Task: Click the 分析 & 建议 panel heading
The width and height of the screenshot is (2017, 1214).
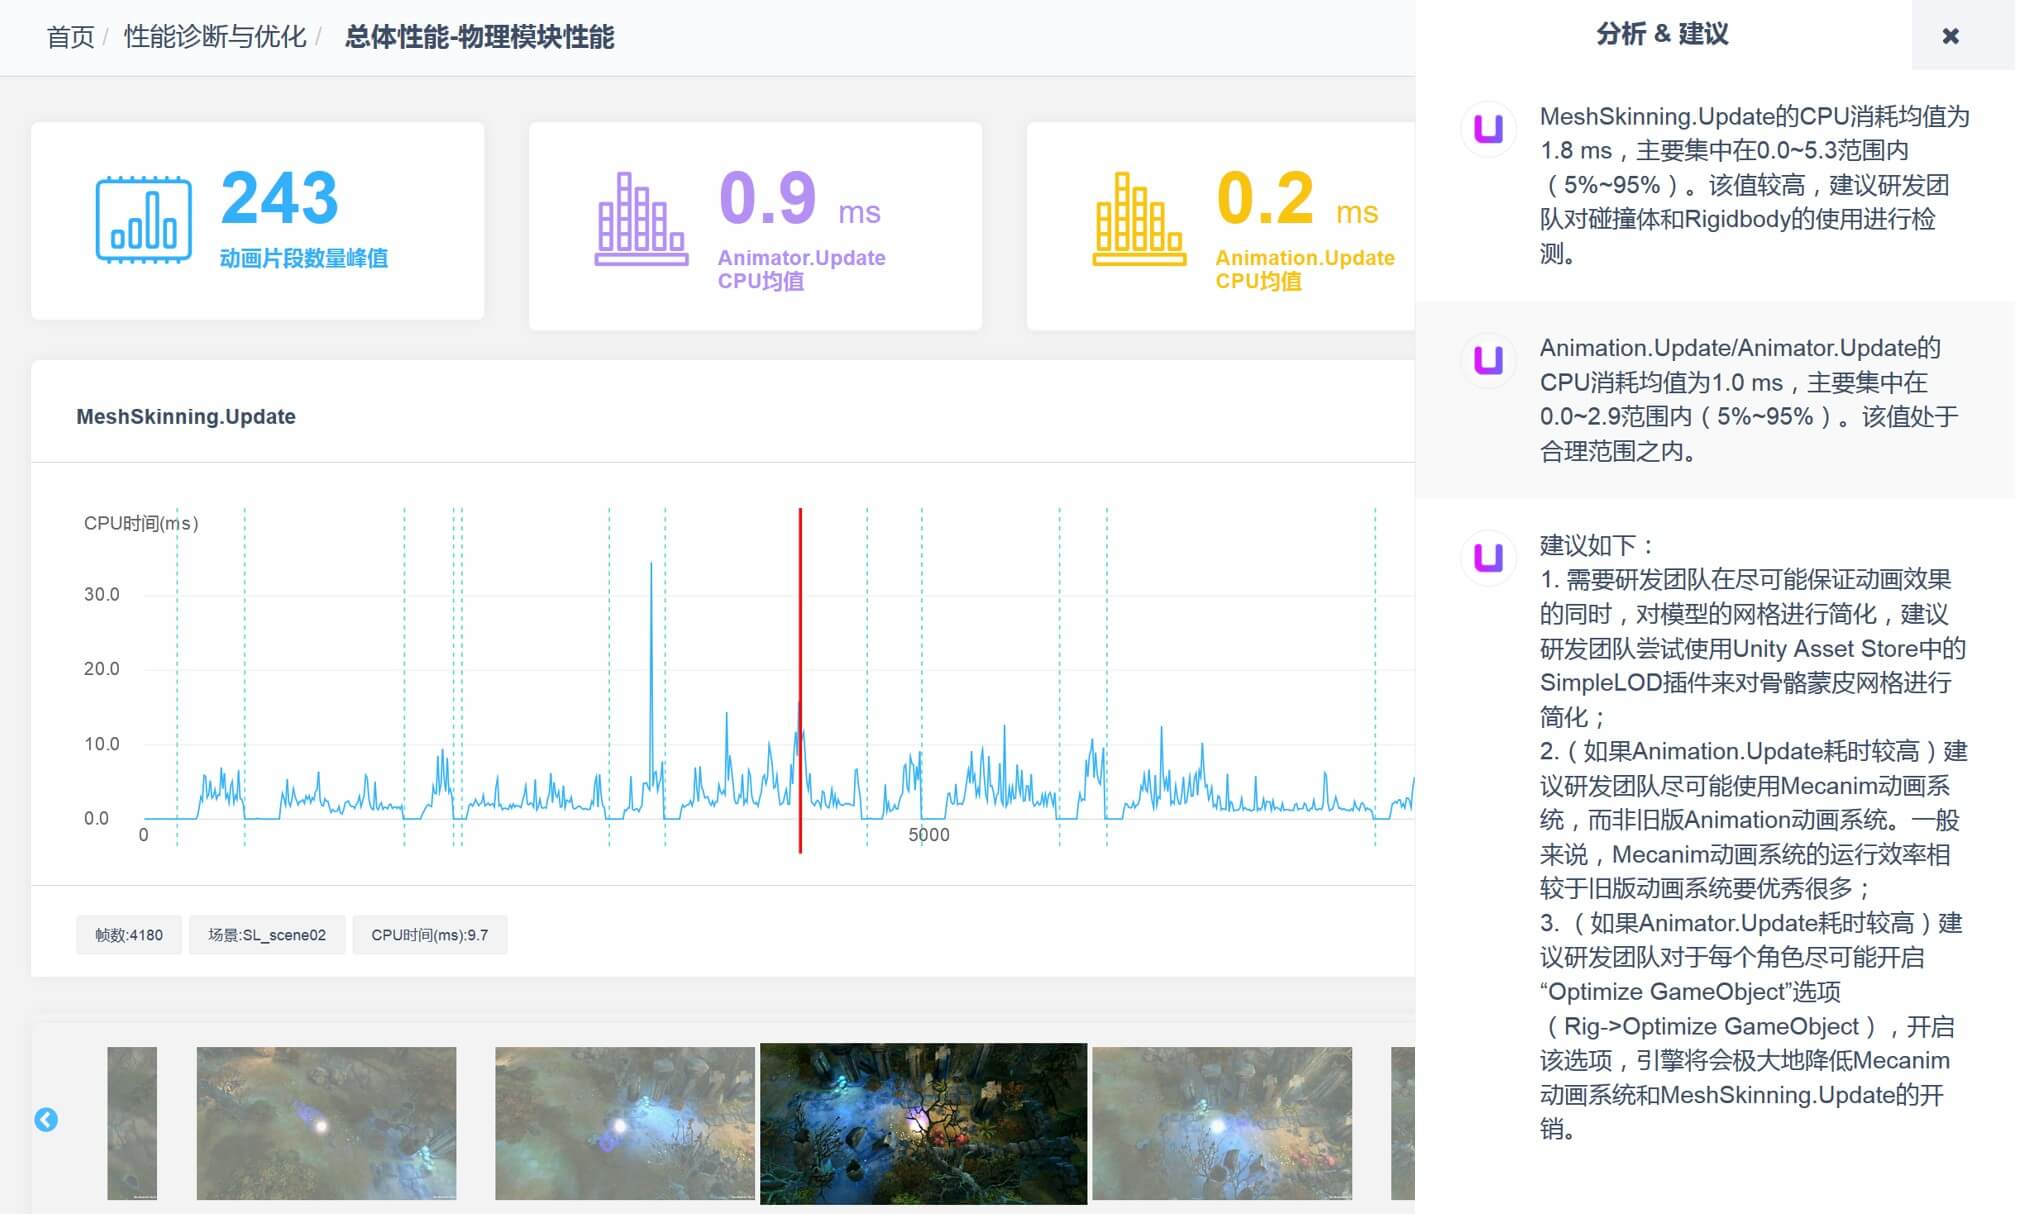Action: (x=1662, y=34)
